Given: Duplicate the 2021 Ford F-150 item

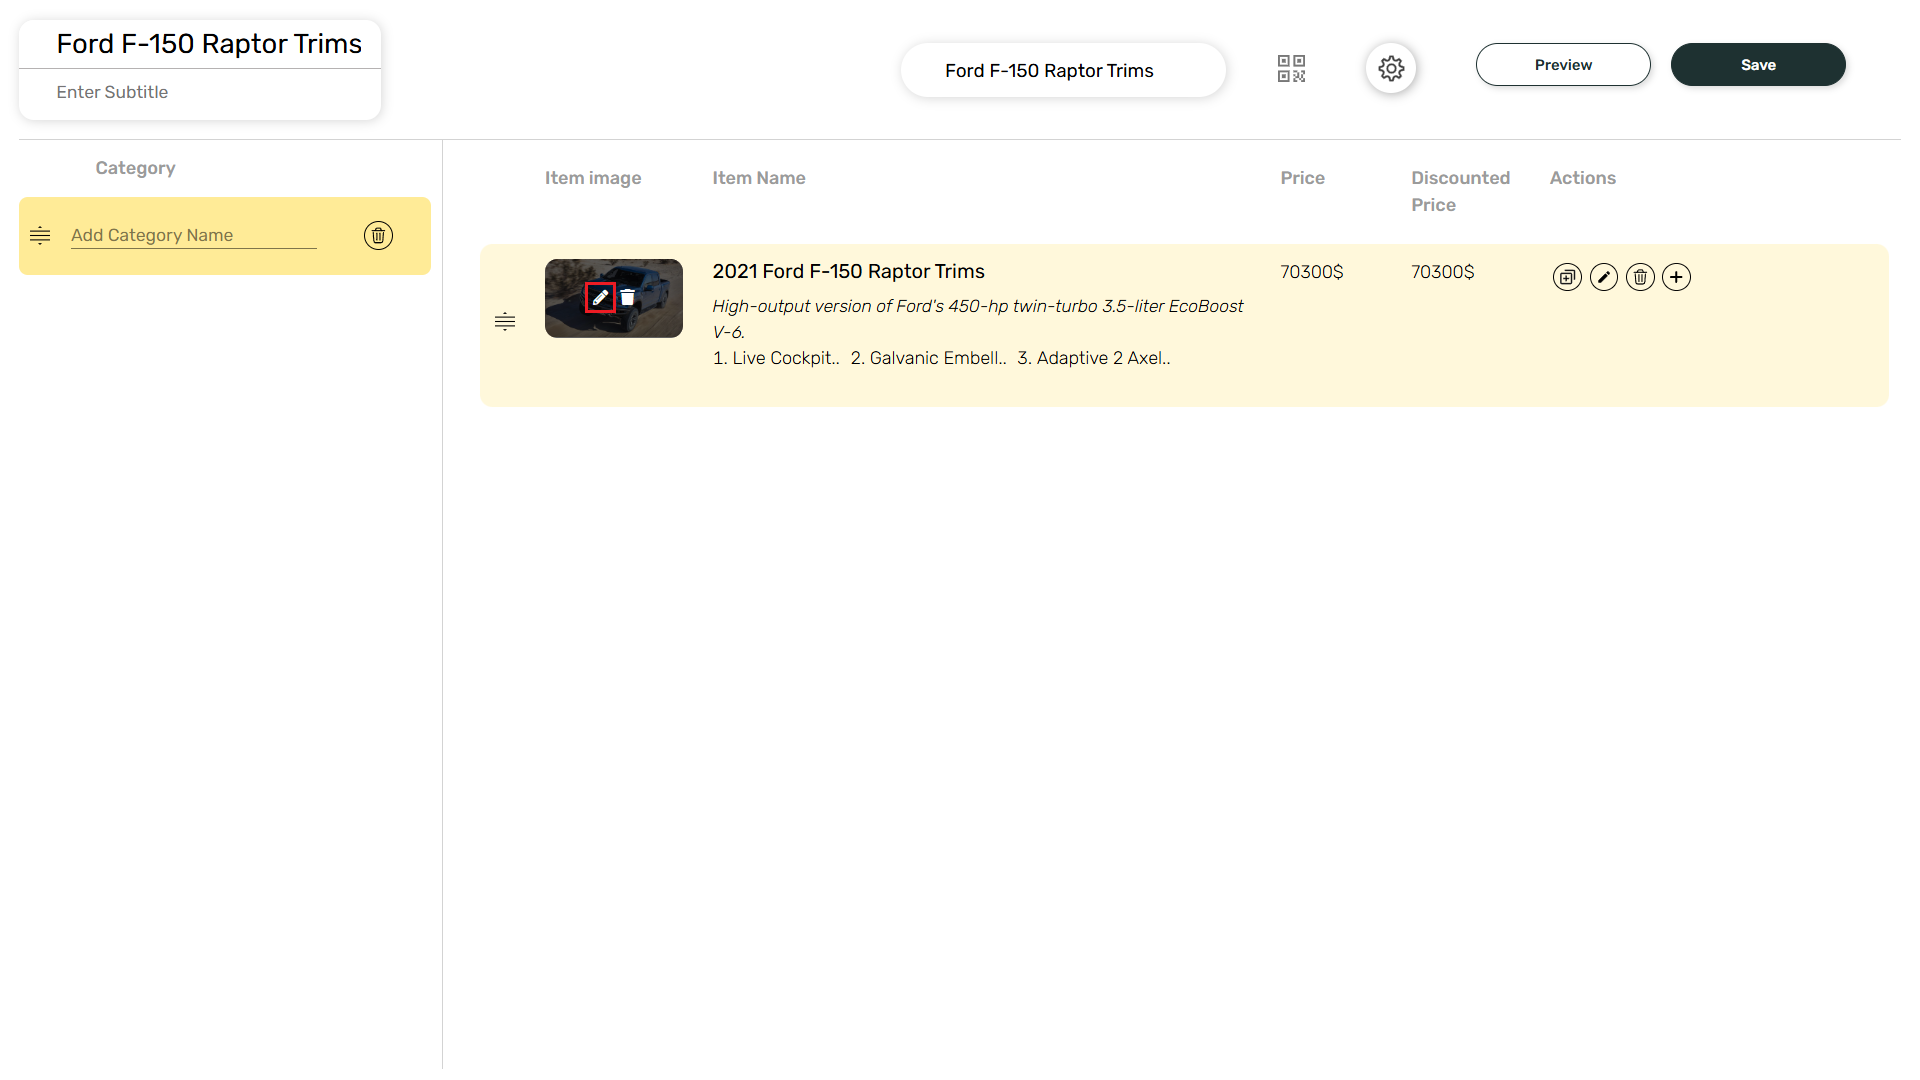Looking at the screenshot, I should coord(1567,277).
